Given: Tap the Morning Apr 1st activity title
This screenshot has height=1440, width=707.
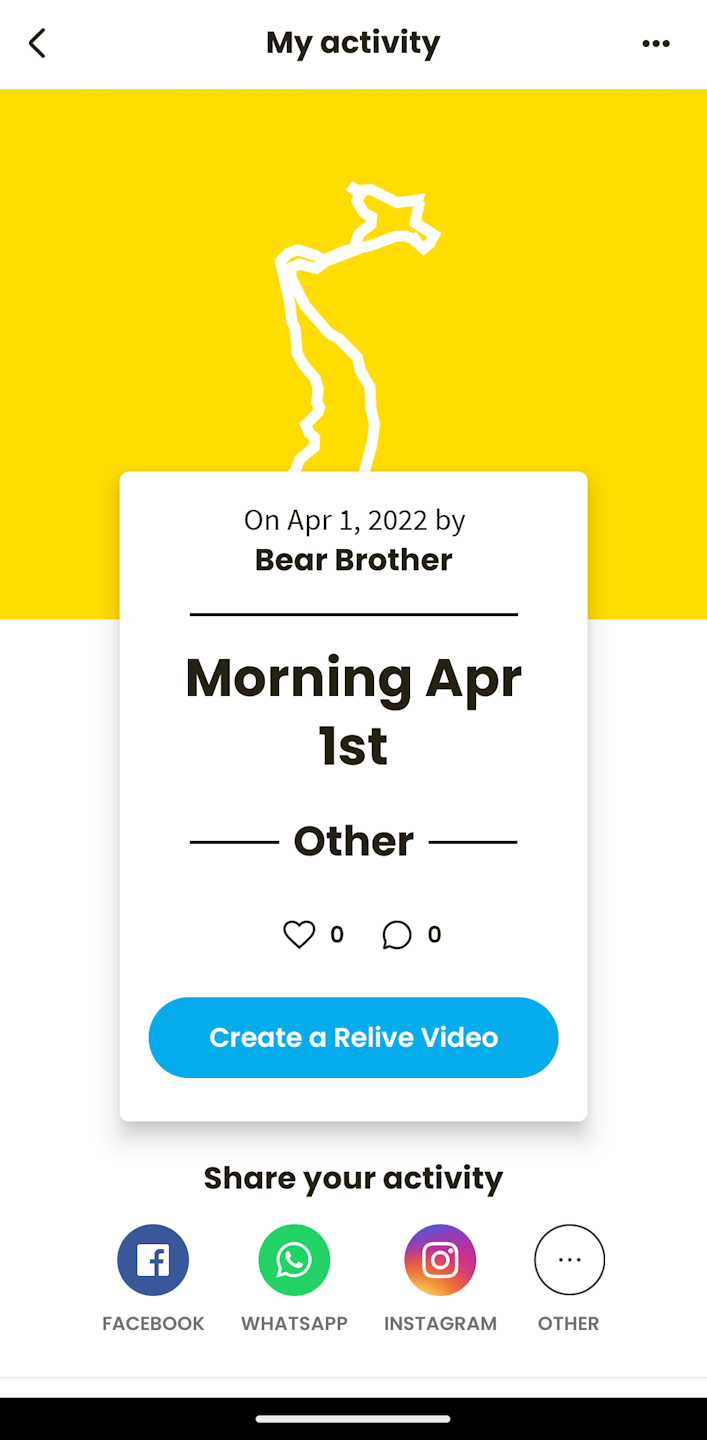Looking at the screenshot, I should (x=353, y=711).
